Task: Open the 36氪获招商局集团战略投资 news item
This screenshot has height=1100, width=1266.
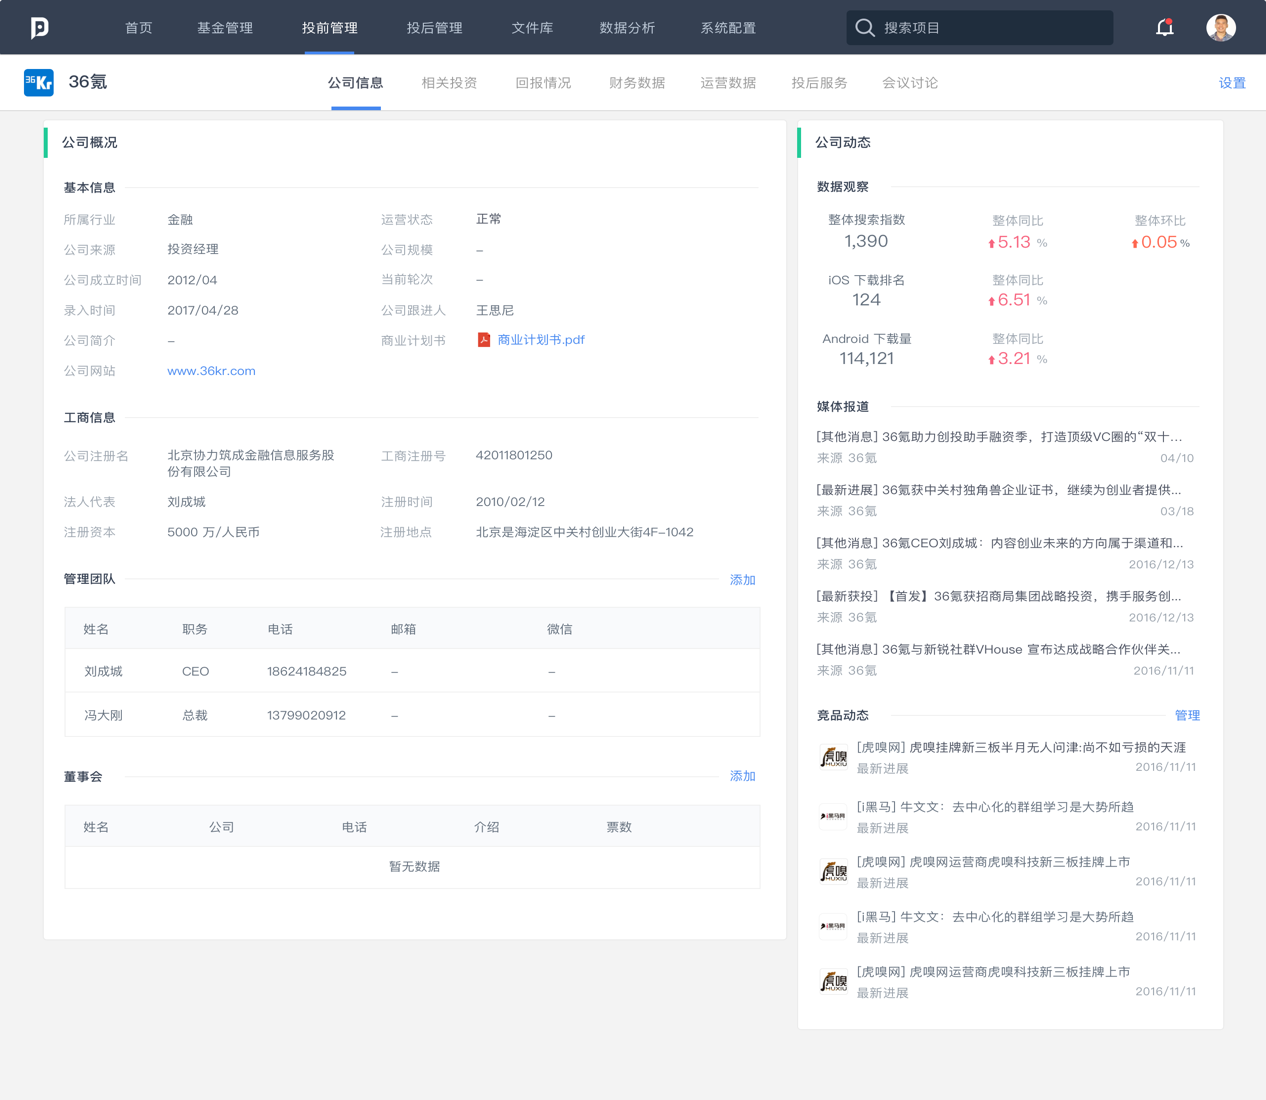Action: (999, 596)
